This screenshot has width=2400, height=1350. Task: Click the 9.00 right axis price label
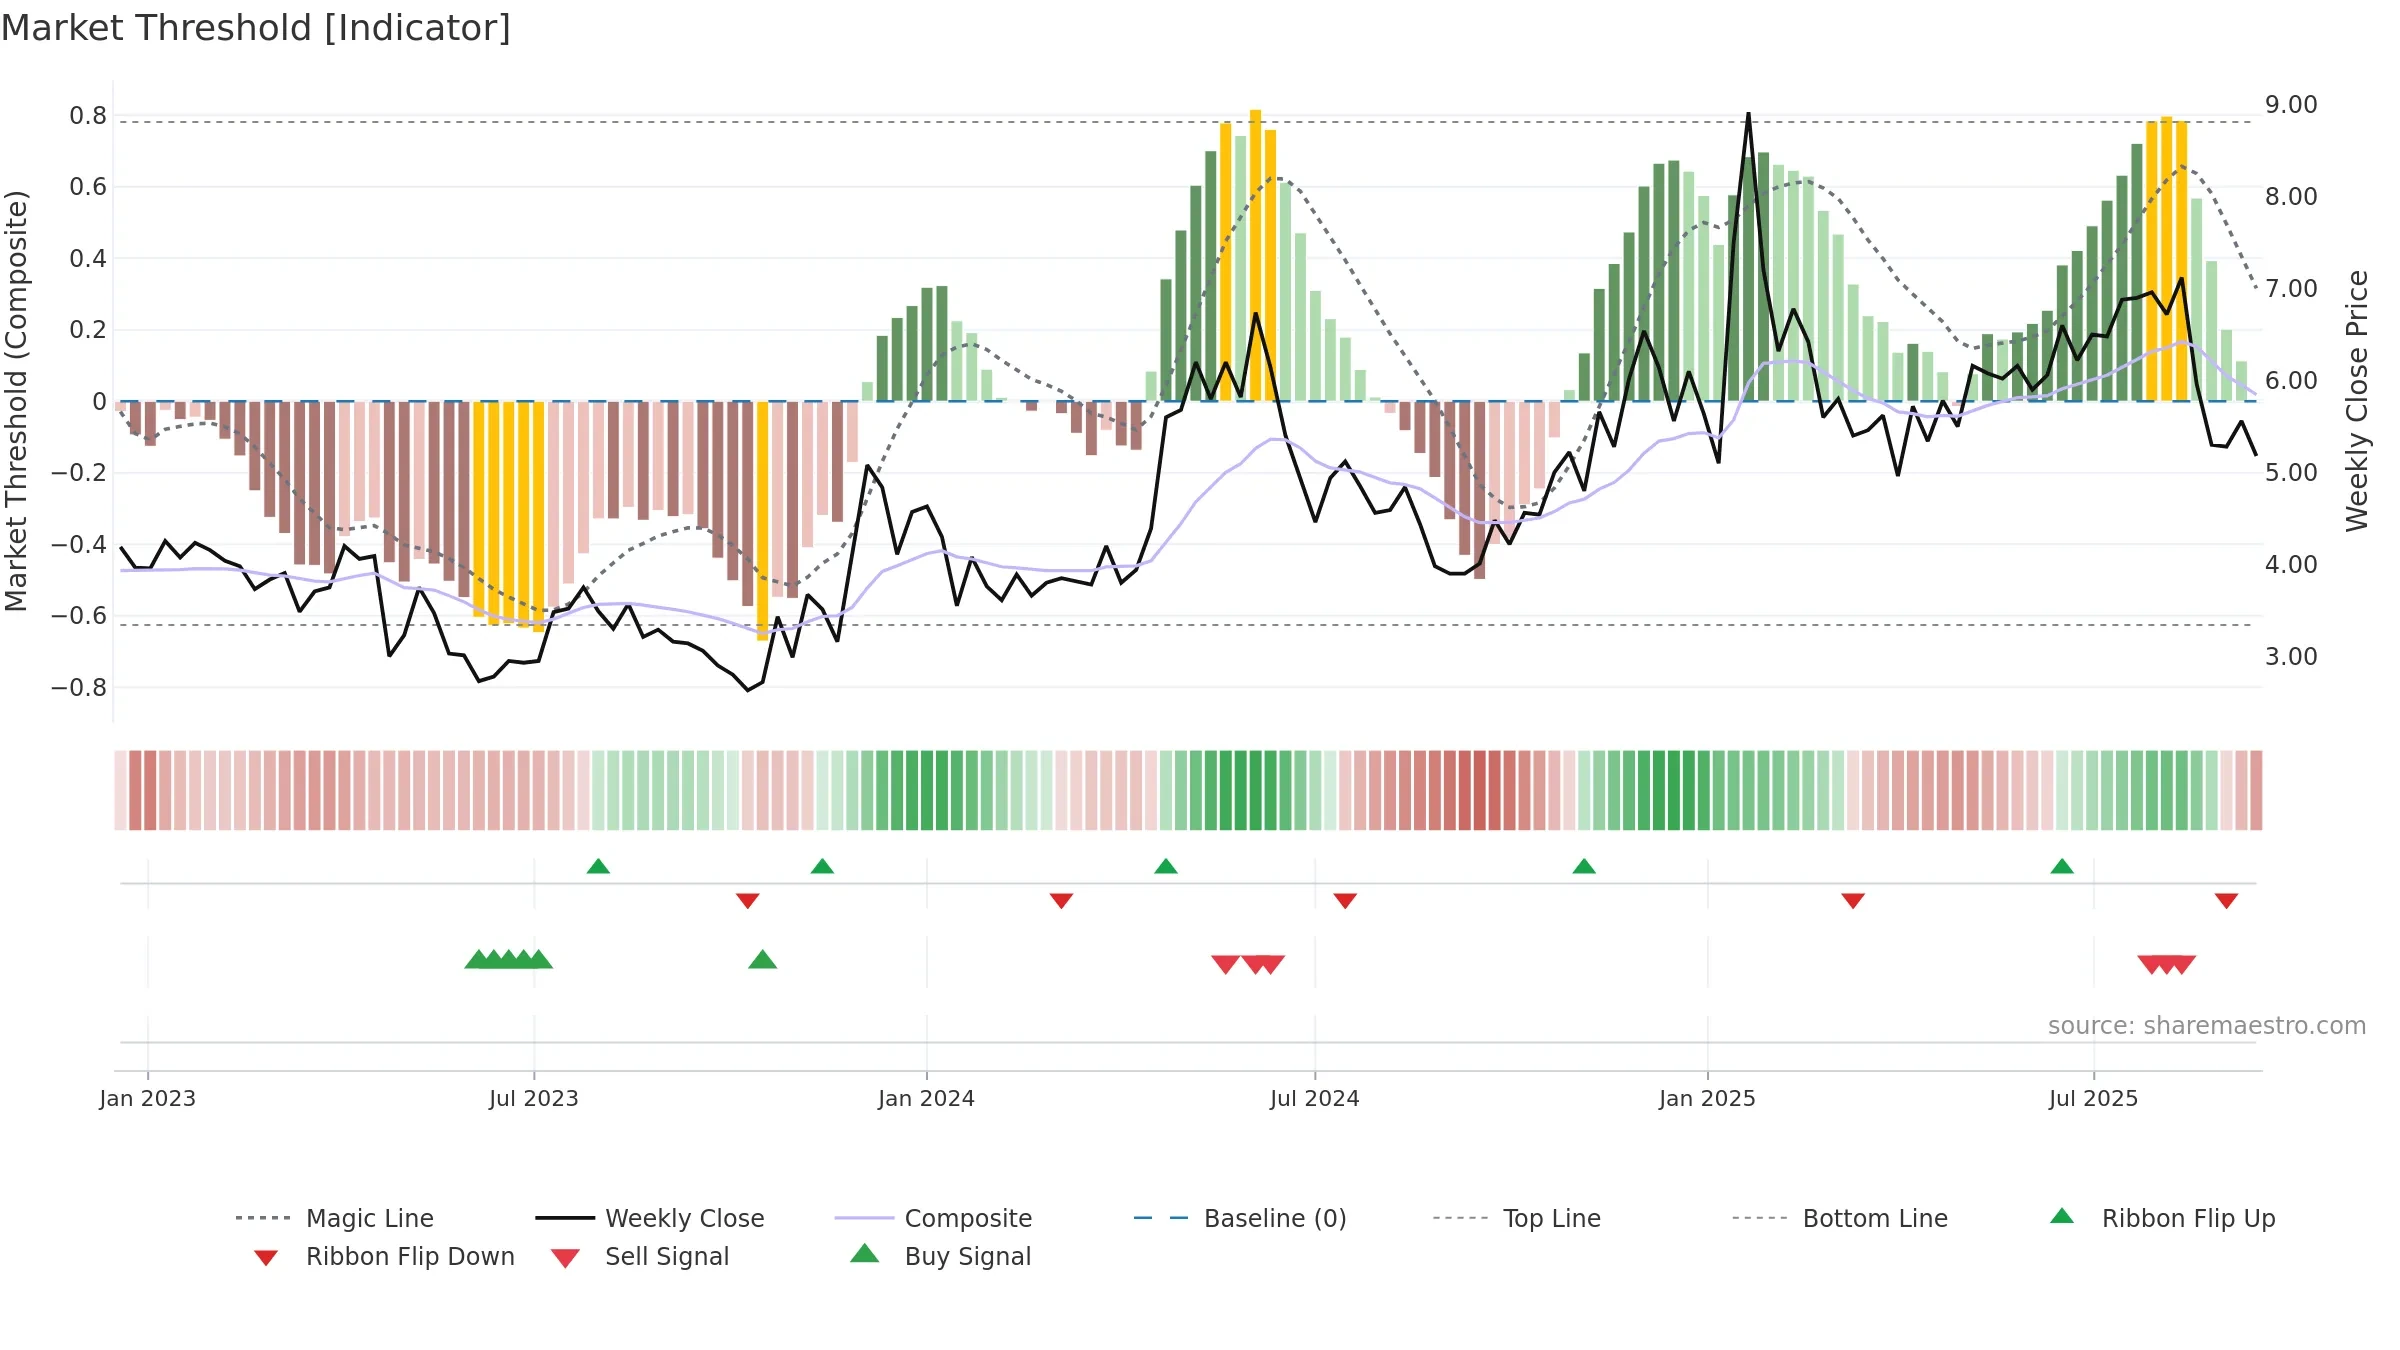(x=2291, y=105)
